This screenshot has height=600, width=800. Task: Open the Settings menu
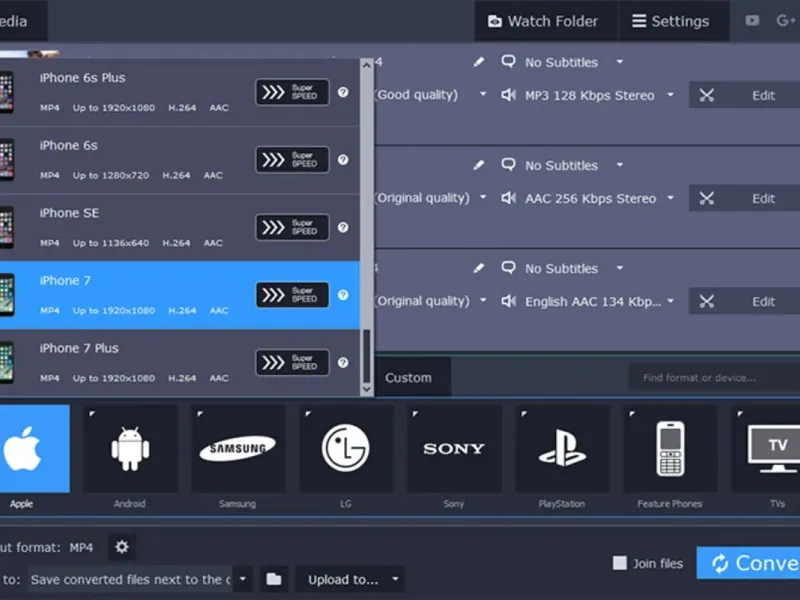pyautogui.click(x=673, y=21)
